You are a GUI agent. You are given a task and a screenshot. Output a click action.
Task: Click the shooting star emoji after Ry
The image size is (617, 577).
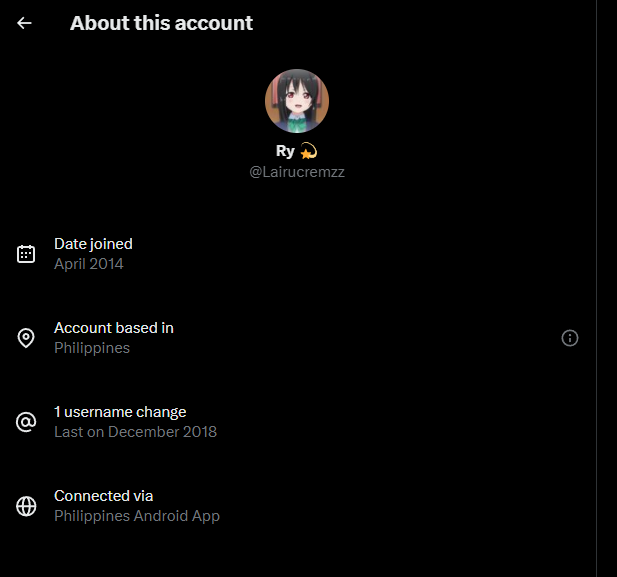(308, 151)
